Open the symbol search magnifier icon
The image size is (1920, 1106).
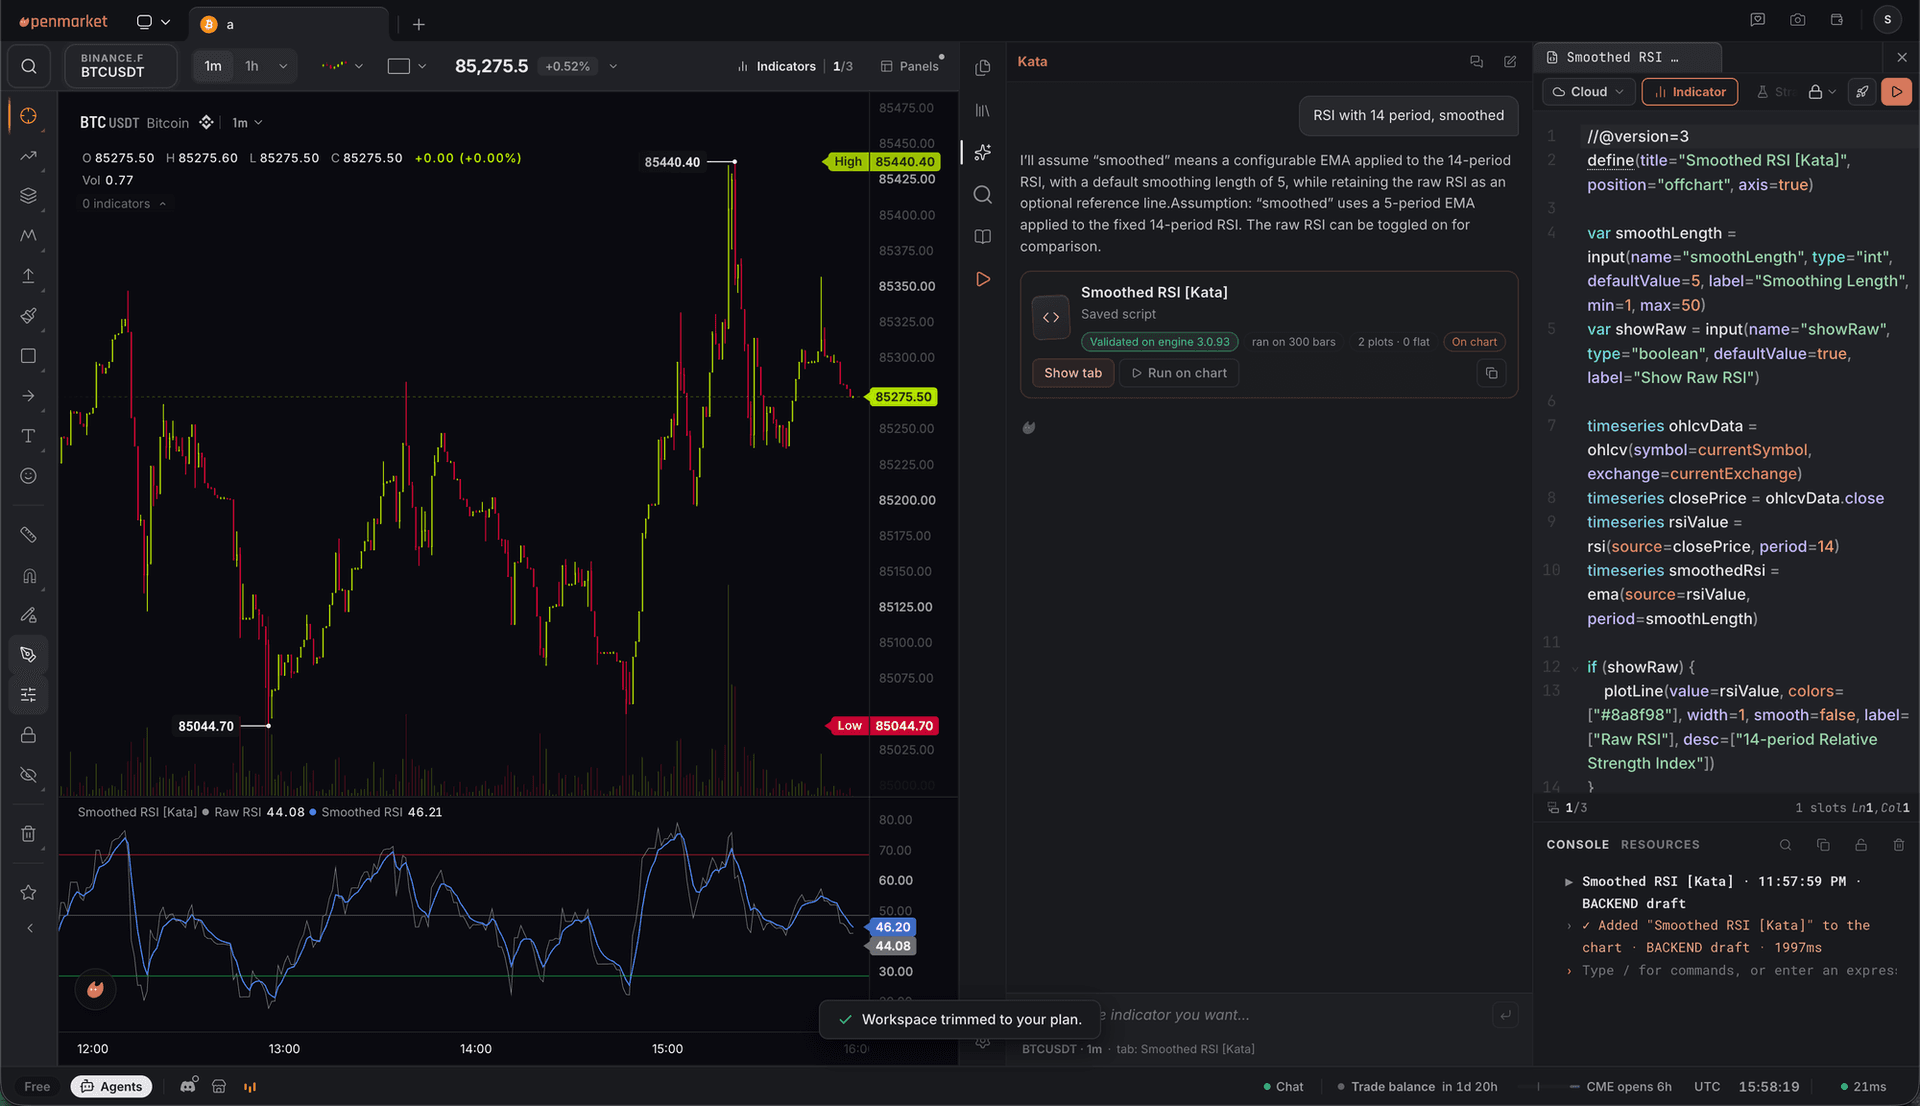[x=29, y=67]
